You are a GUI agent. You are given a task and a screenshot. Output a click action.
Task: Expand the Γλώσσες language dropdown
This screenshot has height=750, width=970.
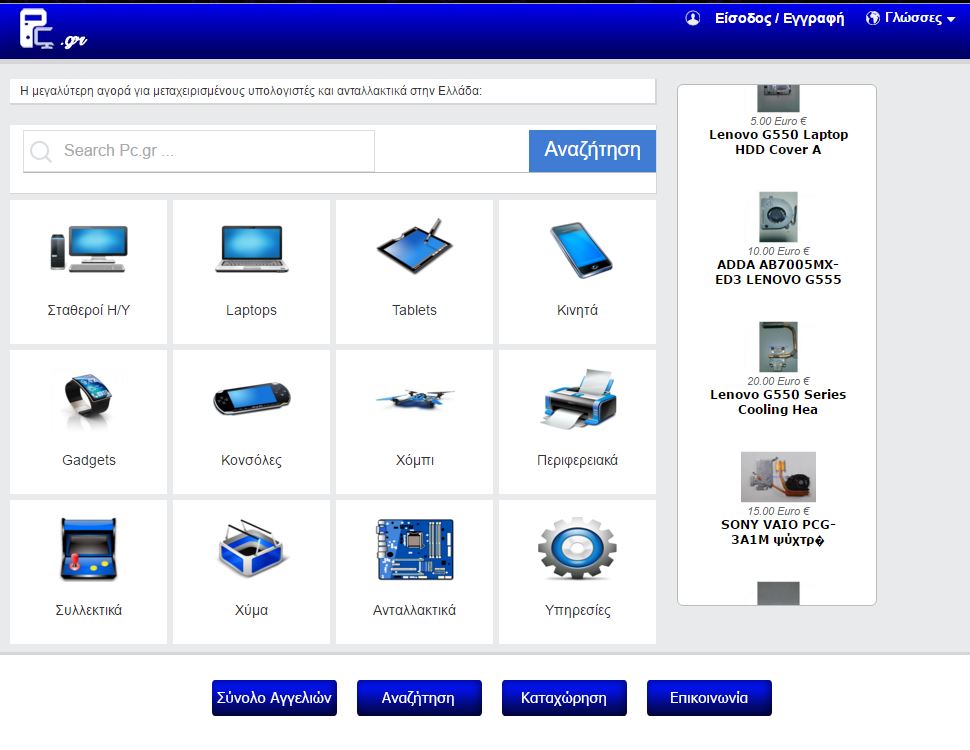911,18
